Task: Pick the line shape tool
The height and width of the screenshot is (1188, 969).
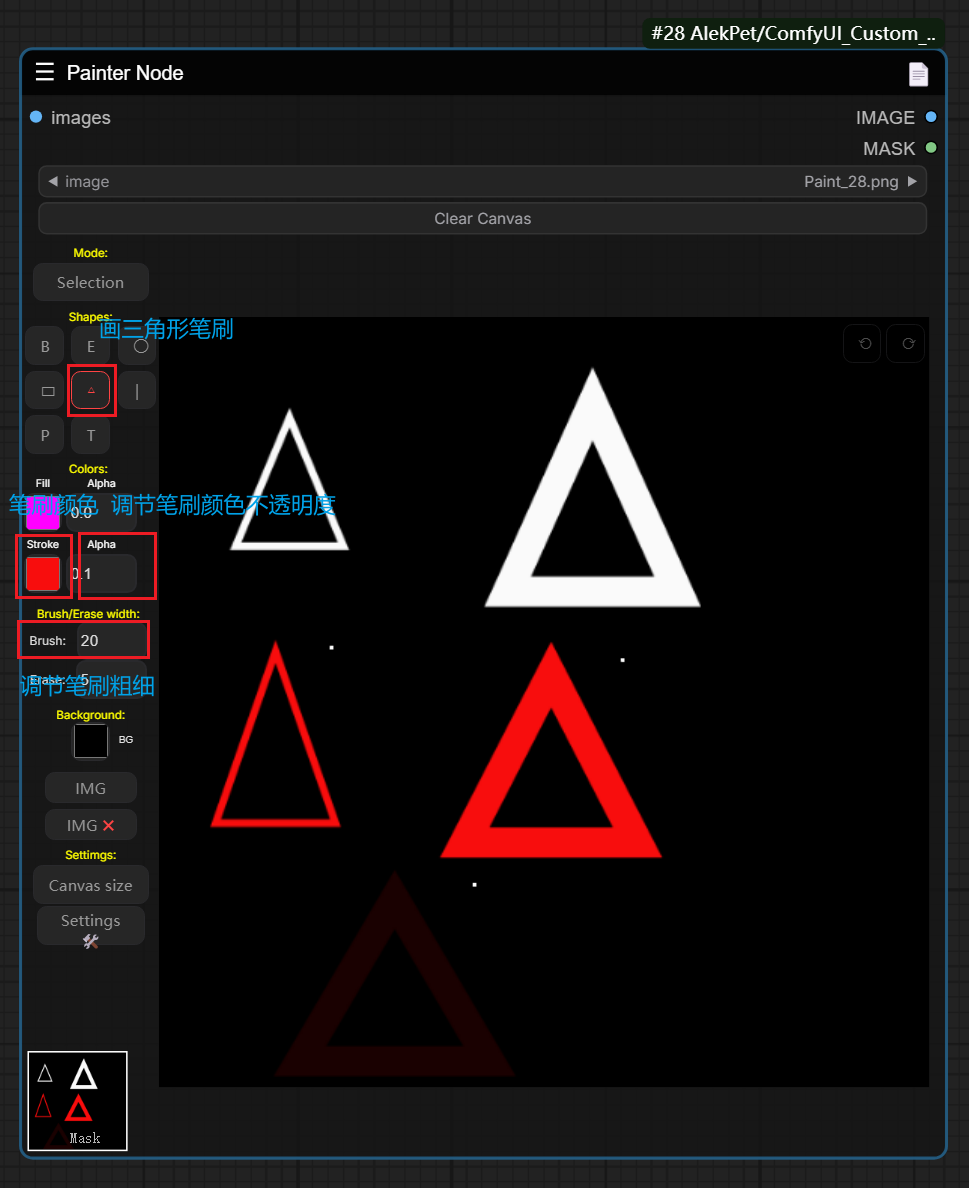Action: click(x=137, y=391)
